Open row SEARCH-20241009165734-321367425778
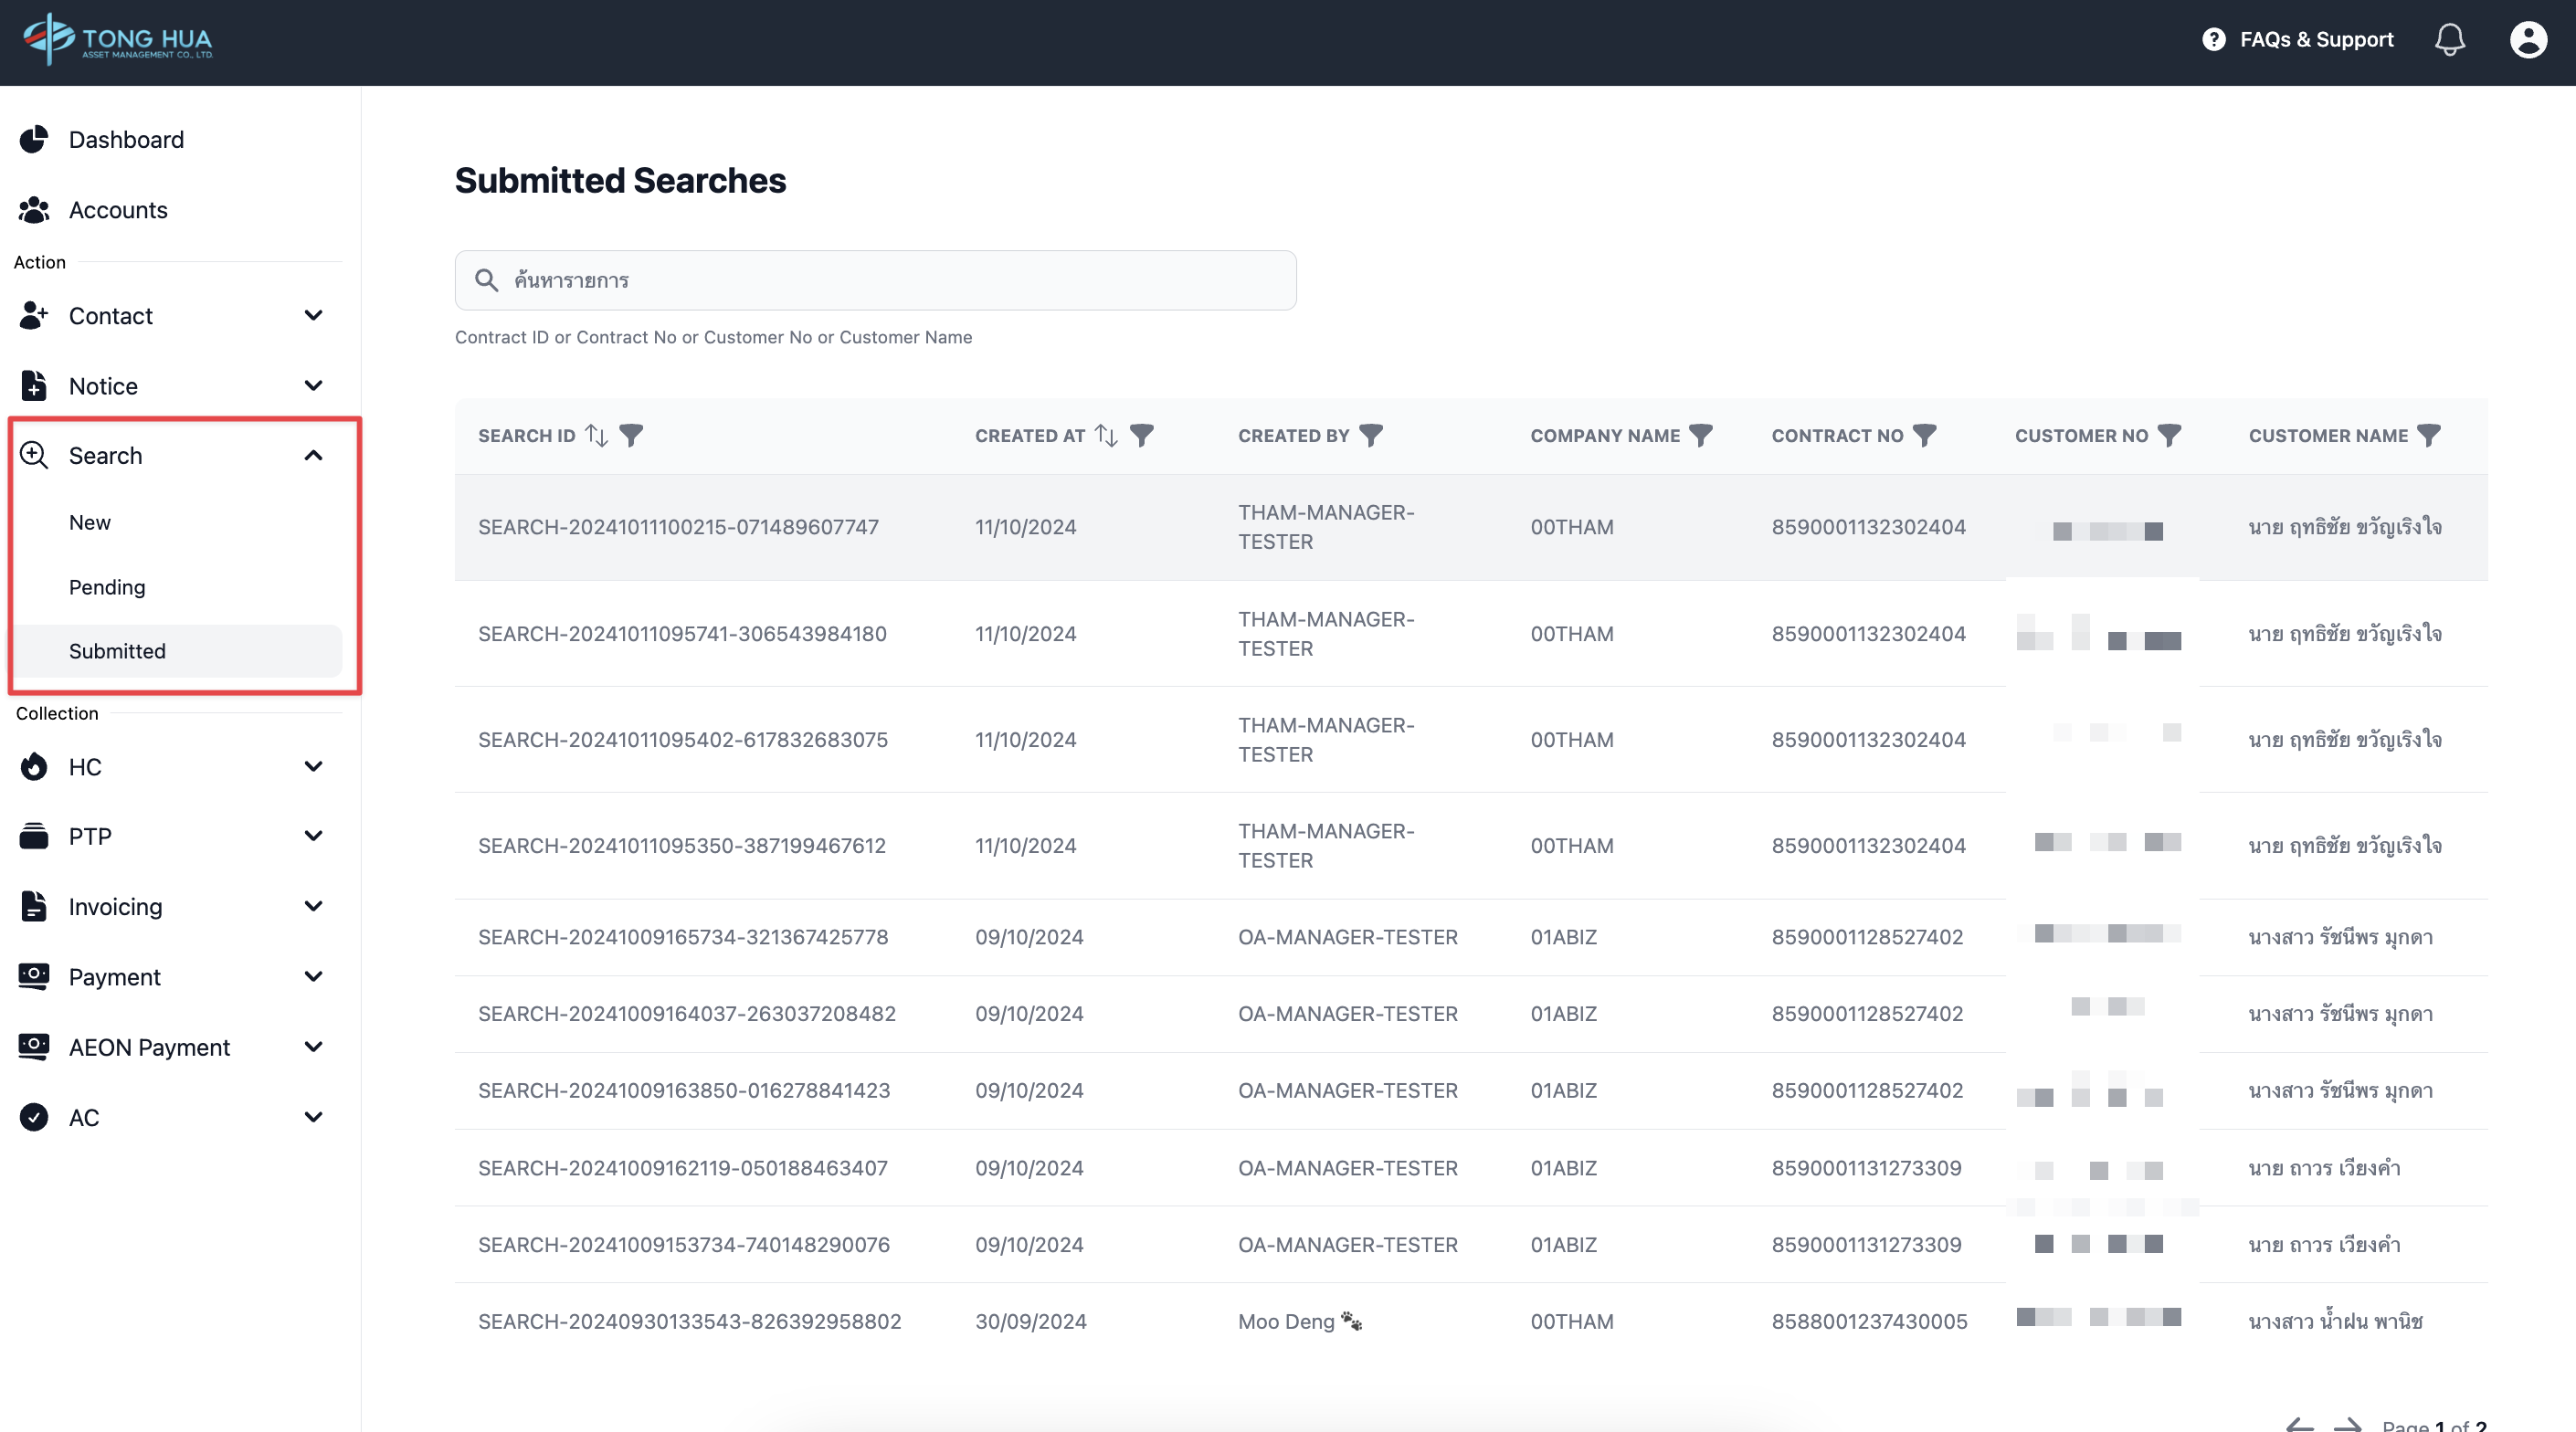Screen dimensions: 2576x1432 point(683,937)
